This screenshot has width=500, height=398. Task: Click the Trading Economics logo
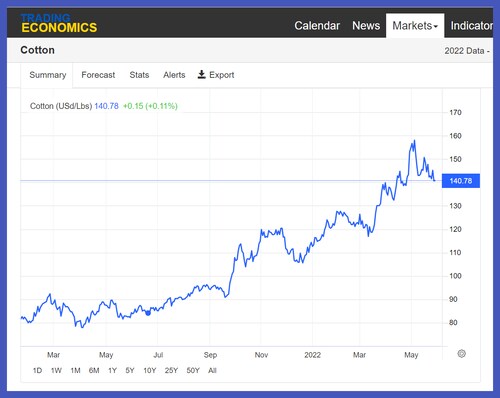pyautogui.click(x=59, y=23)
